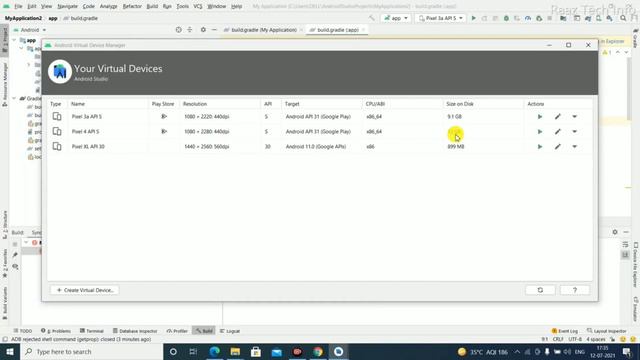Run the app with green play button

click(473, 18)
